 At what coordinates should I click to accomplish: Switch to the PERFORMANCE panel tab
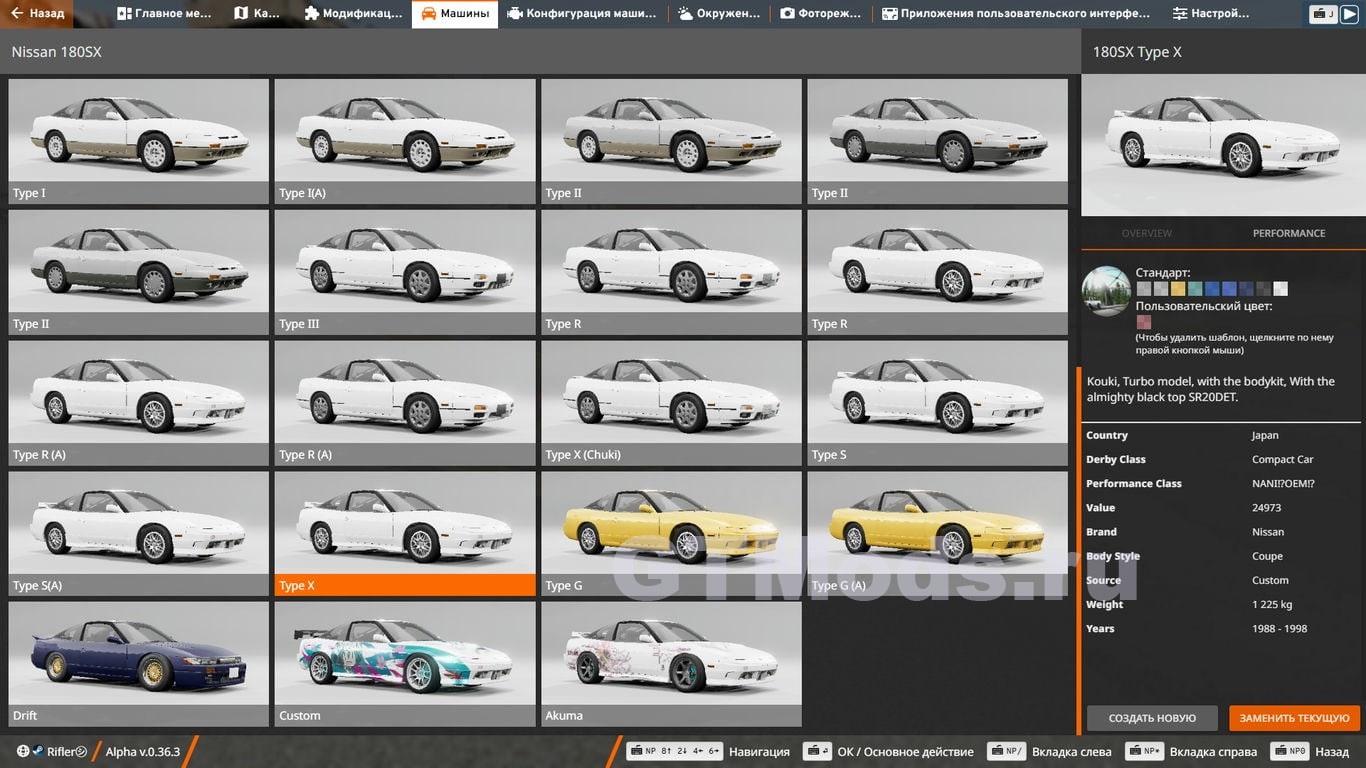pos(1289,233)
